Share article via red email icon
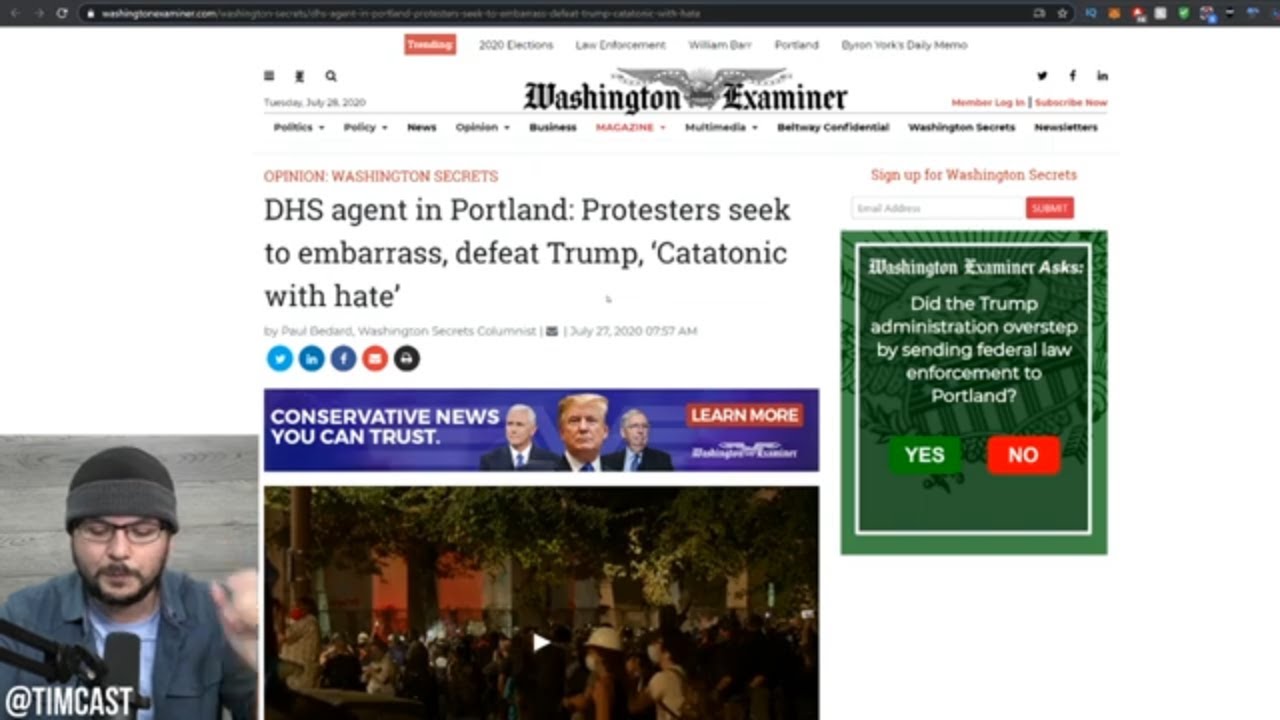 [375, 358]
